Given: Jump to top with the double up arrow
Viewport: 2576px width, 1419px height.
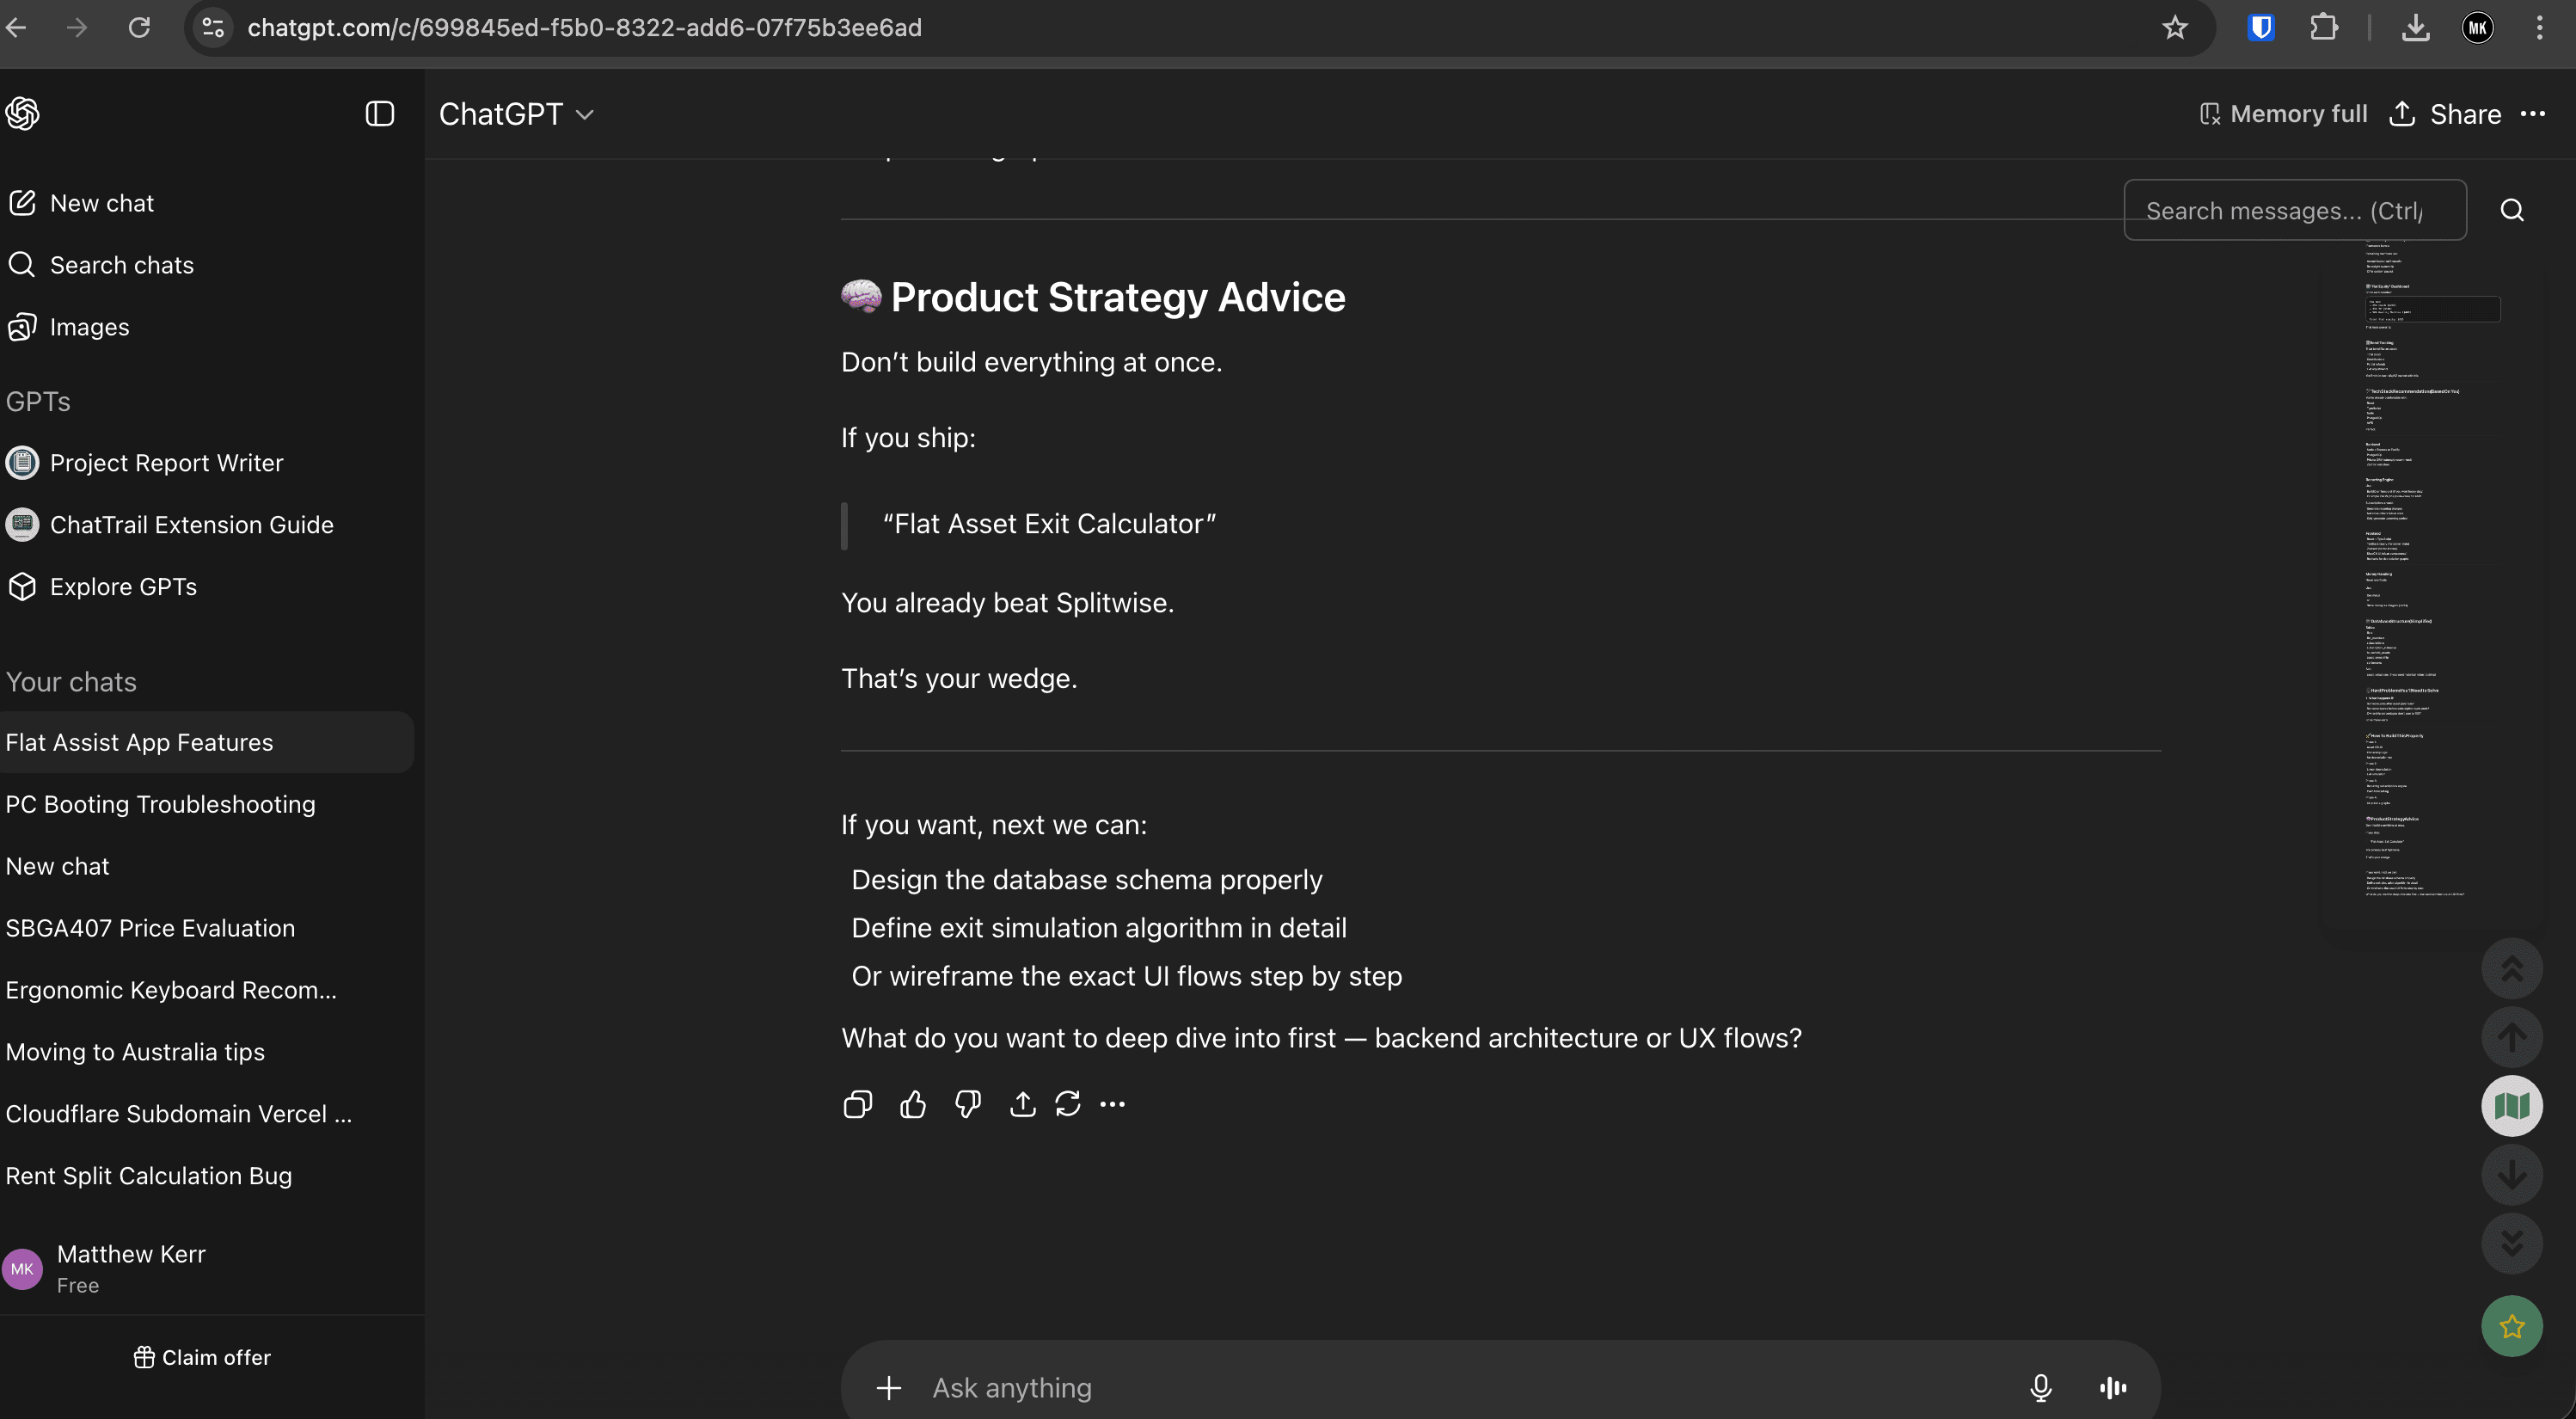Looking at the screenshot, I should click(x=2511, y=968).
